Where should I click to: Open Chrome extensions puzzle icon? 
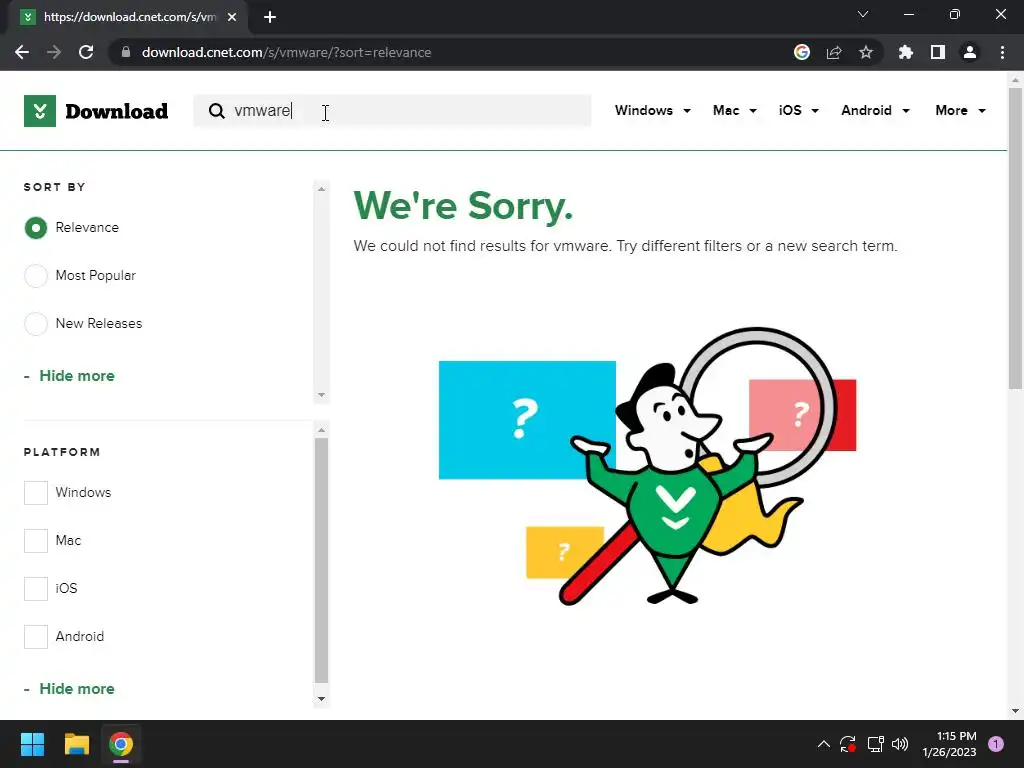click(x=906, y=52)
